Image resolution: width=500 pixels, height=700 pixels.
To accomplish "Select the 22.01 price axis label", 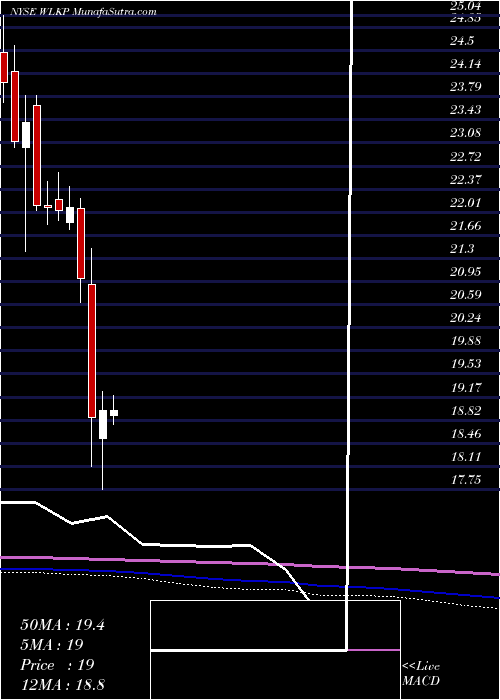I will click(x=466, y=203).
